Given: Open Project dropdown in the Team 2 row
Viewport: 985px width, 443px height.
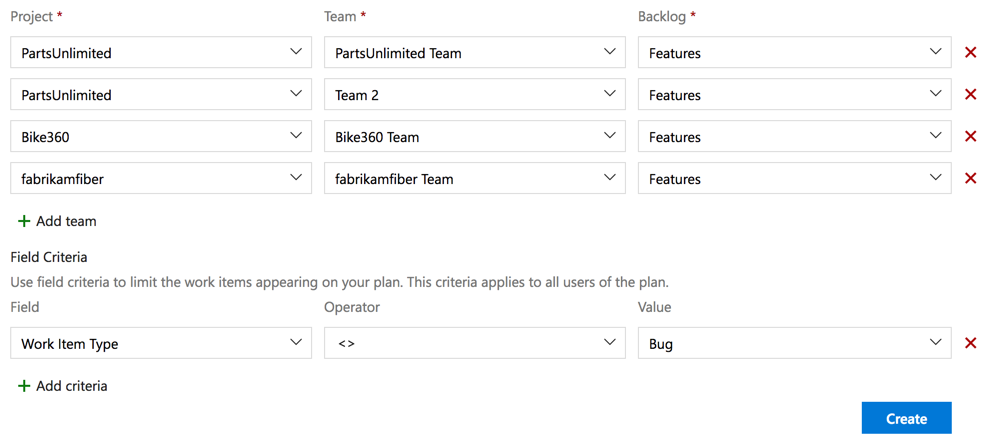Looking at the screenshot, I should [x=161, y=94].
